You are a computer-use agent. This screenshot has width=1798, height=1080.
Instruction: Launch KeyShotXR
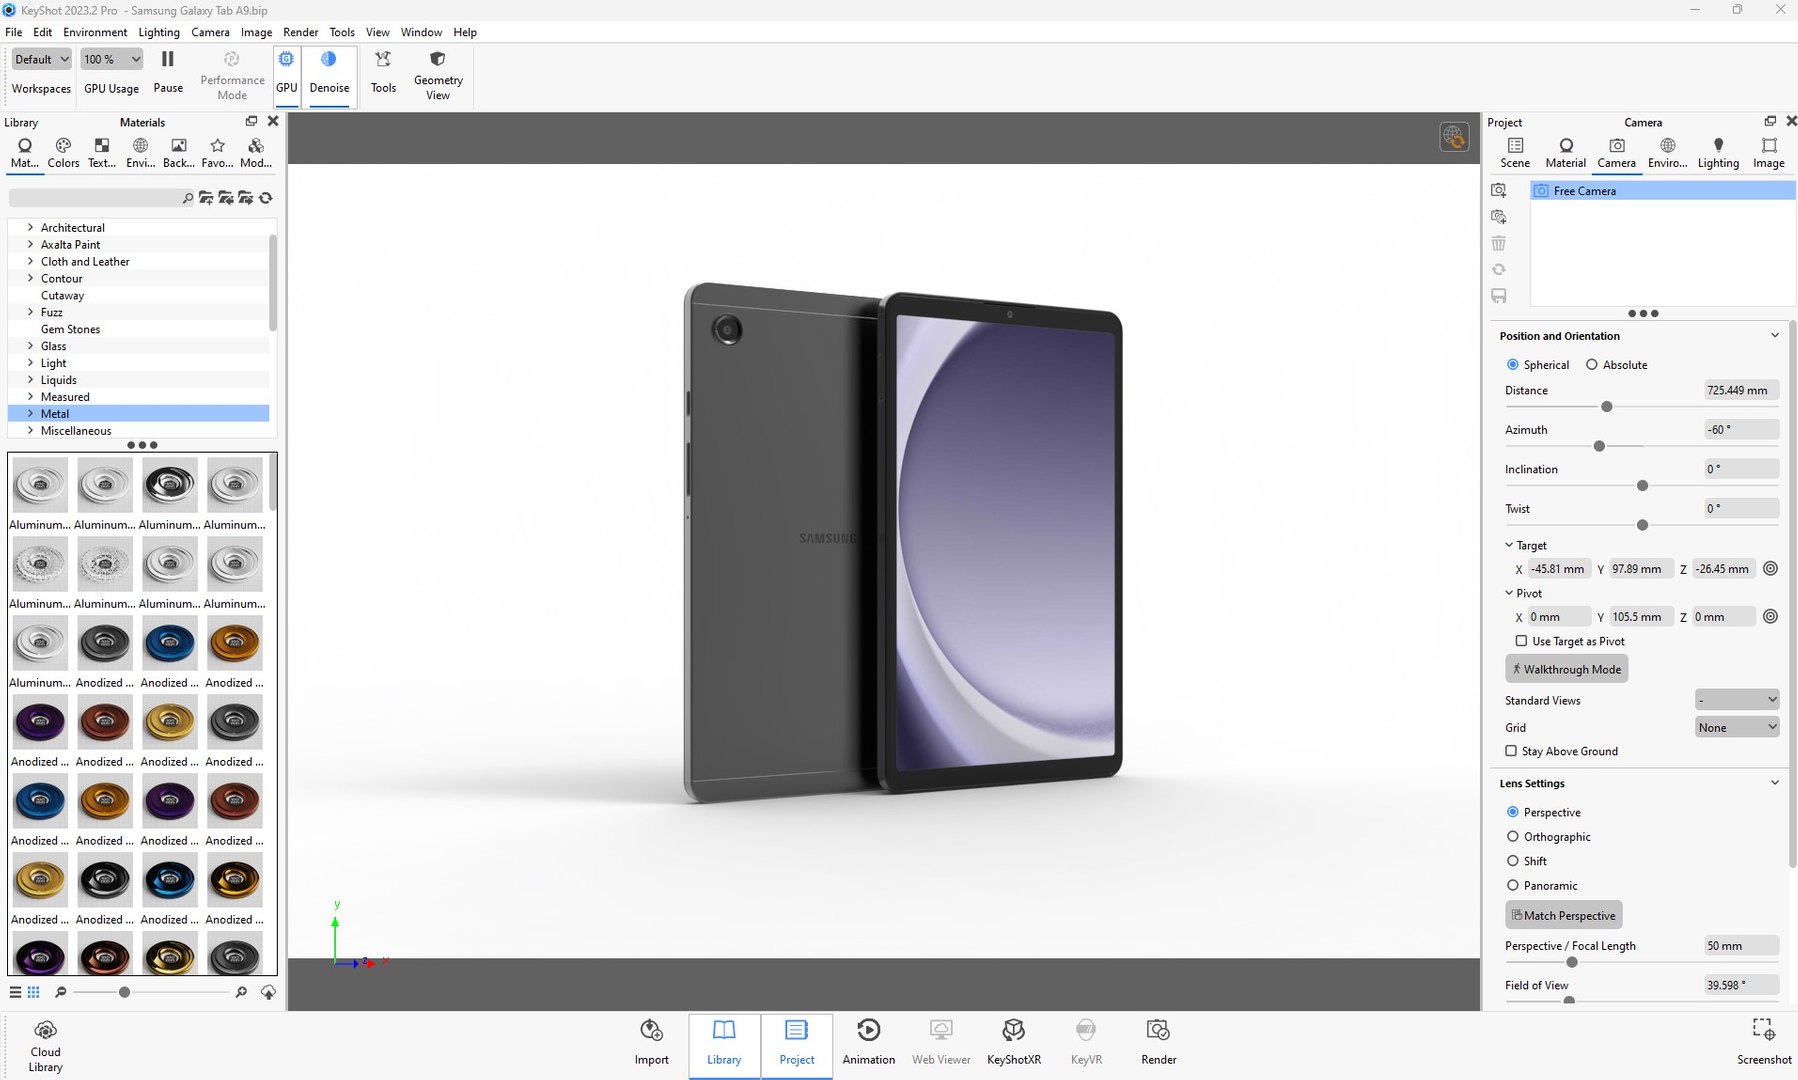point(1013,1043)
